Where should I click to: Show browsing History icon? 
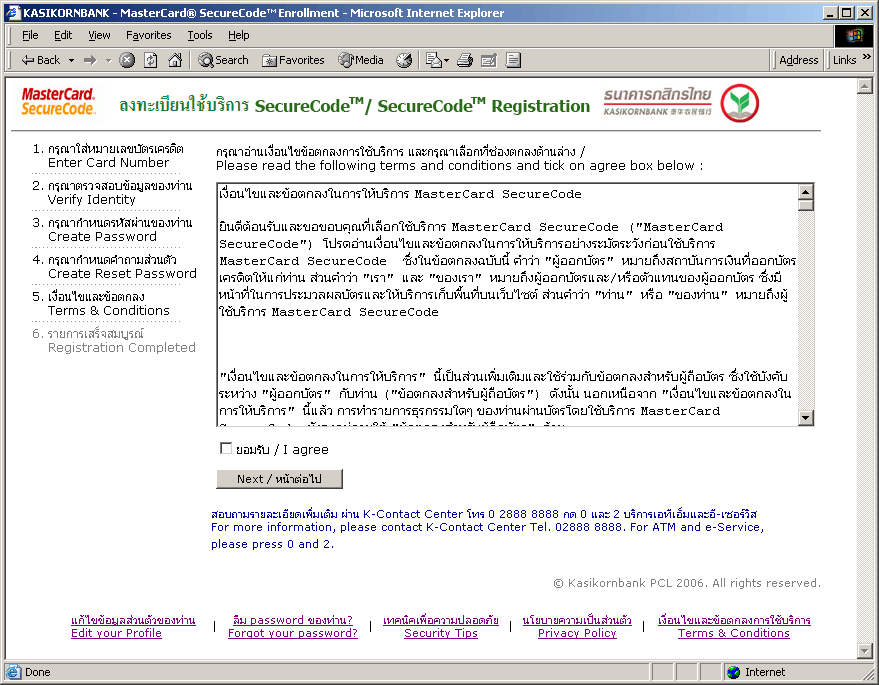(404, 60)
